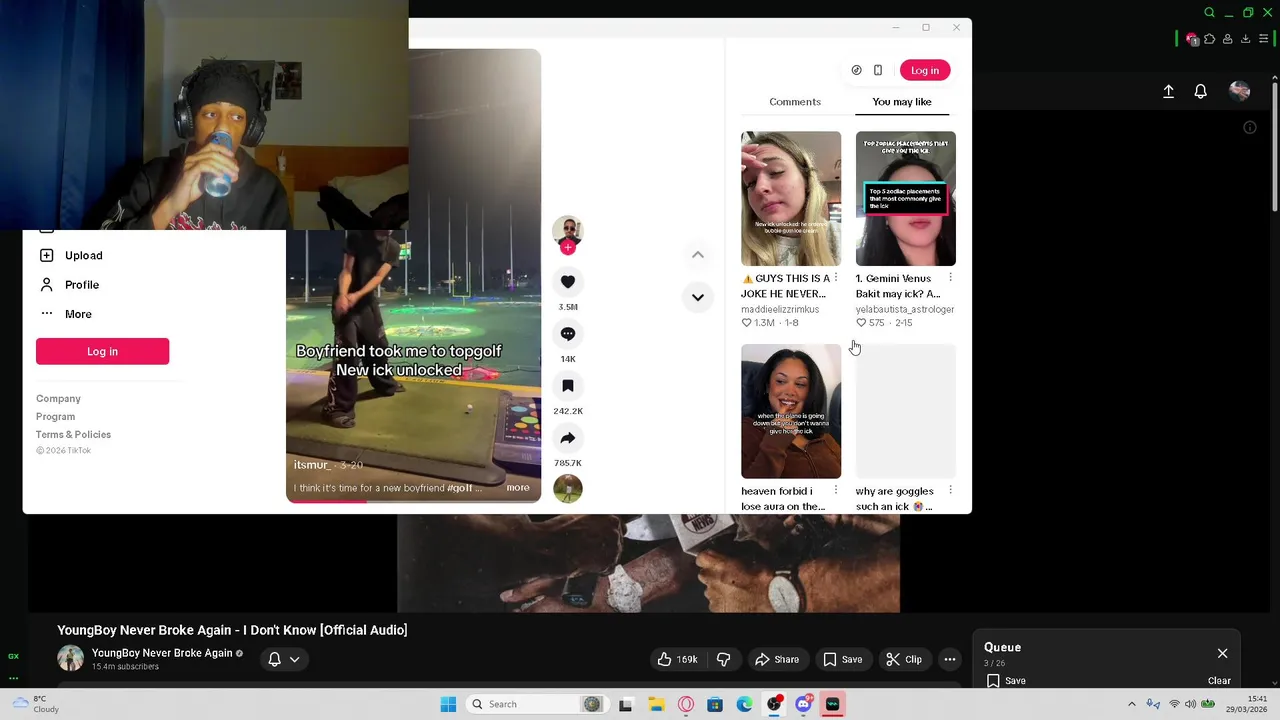Click the share arrow icon showing 785.7K
The width and height of the screenshot is (1280, 720).
(568, 438)
